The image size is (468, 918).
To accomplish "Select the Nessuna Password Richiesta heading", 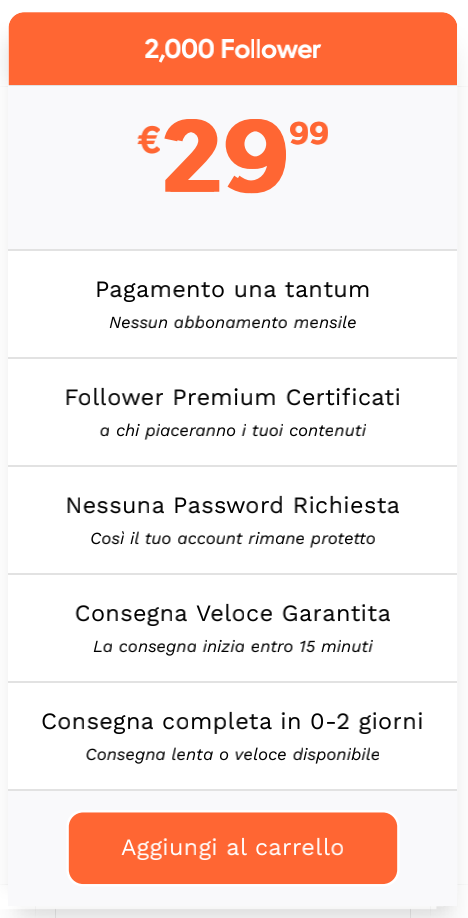I will tap(233, 505).
